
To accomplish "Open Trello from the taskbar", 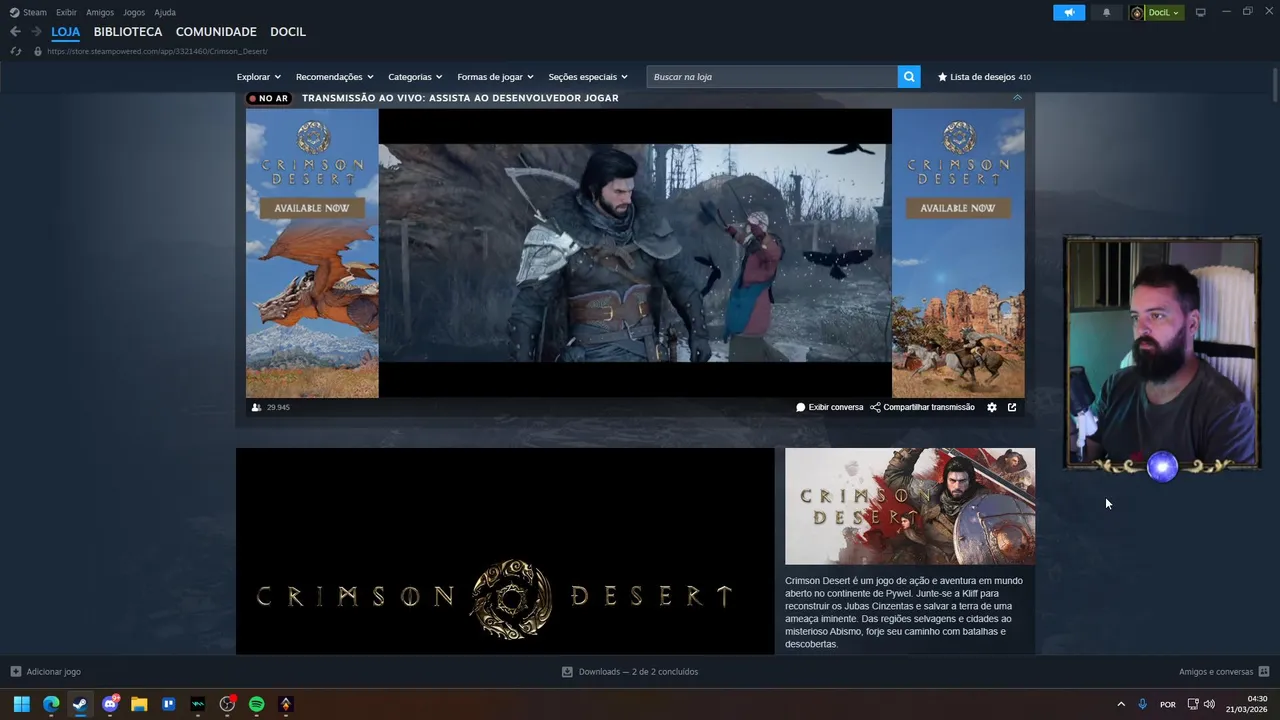I will (x=168, y=704).
